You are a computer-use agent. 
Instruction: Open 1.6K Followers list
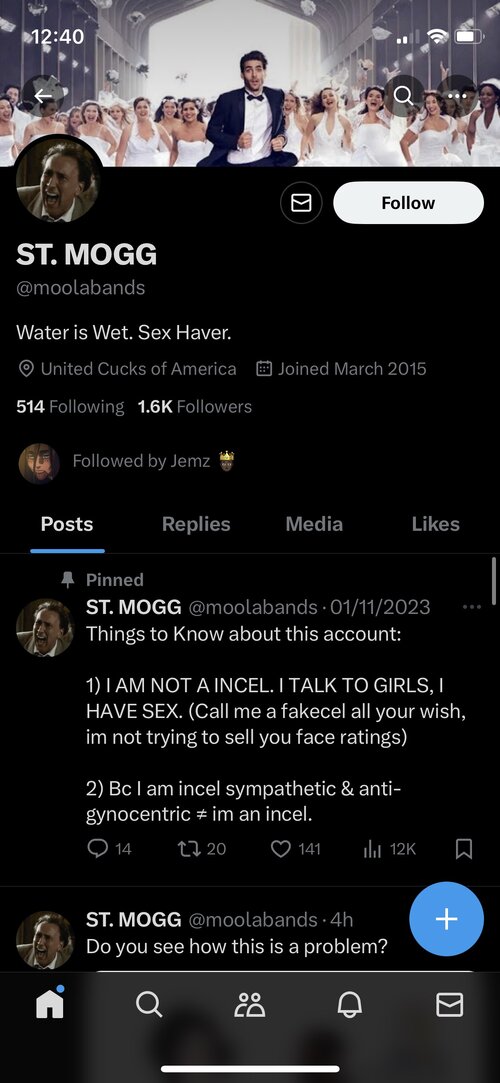[195, 407]
